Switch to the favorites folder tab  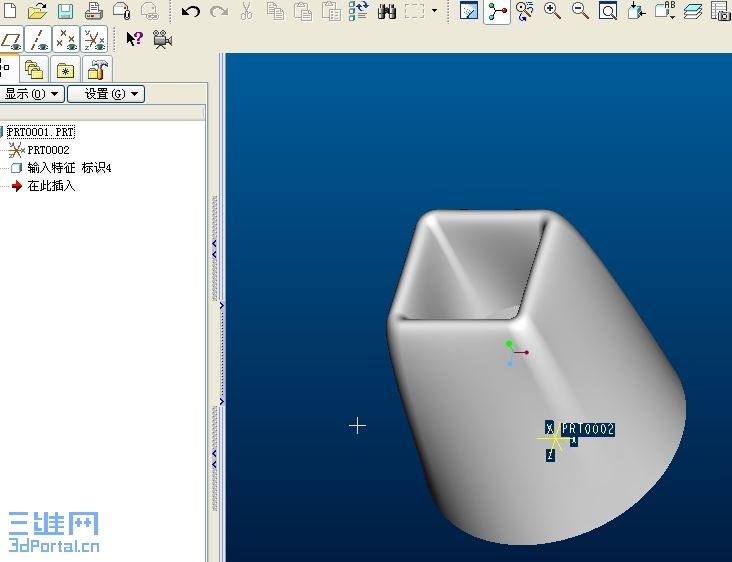(65, 70)
